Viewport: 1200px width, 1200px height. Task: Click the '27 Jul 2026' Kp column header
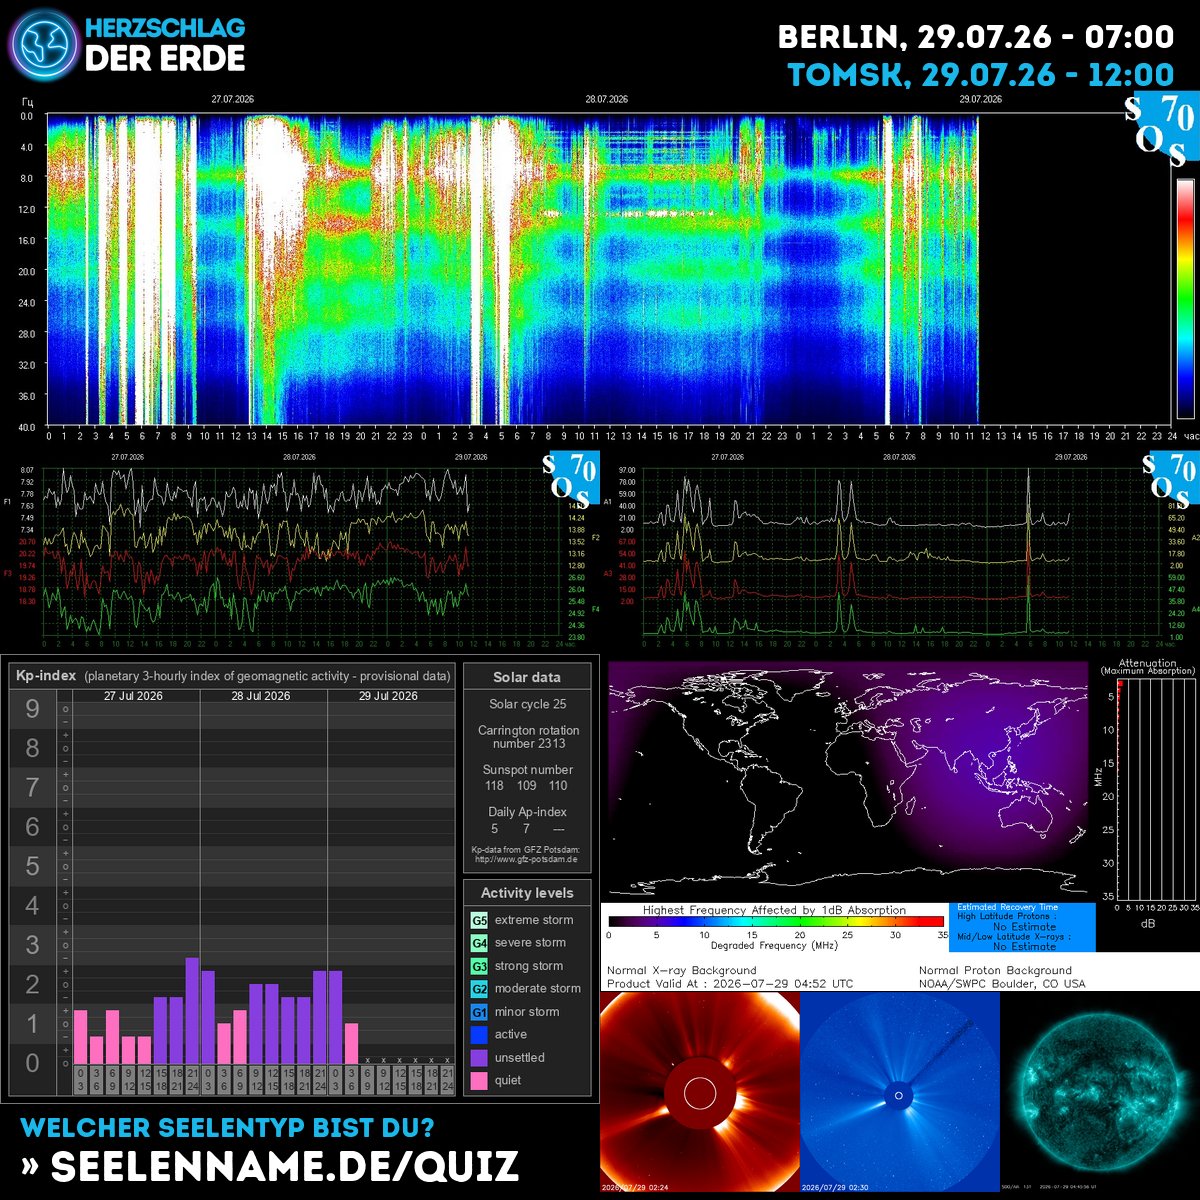click(134, 696)
